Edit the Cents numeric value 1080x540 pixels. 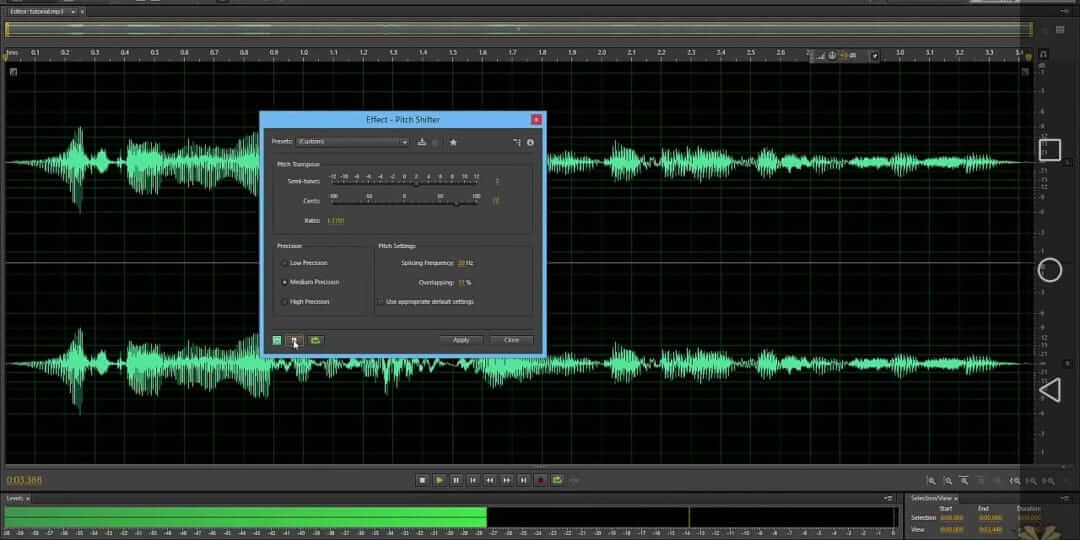[496, 201]
